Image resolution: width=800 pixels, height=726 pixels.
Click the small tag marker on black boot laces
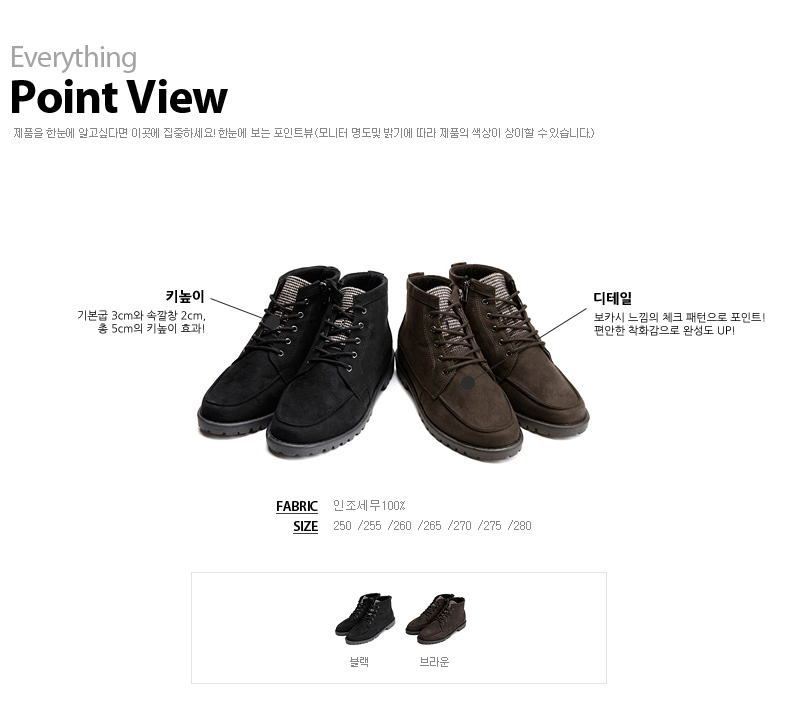272,321
